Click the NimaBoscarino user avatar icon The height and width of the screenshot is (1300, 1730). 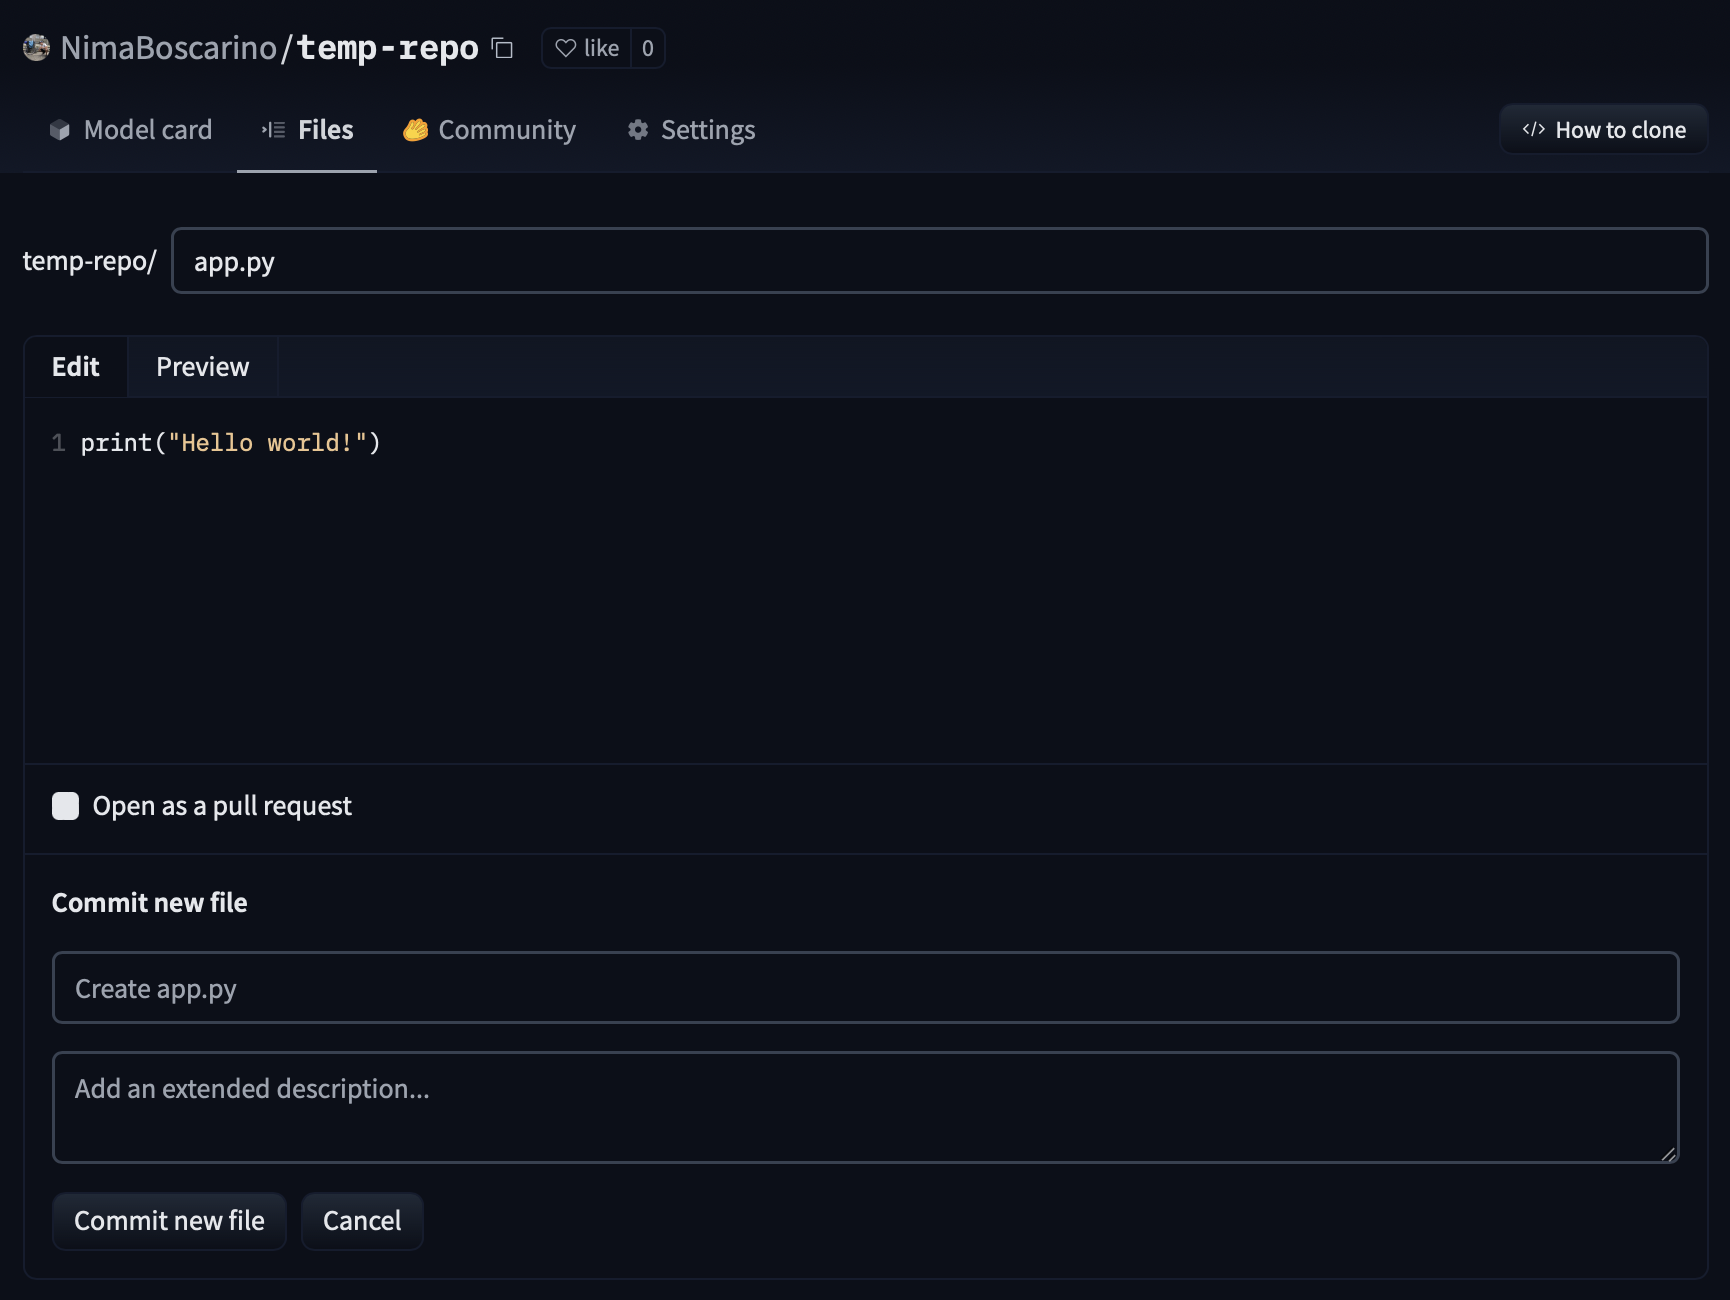[x=36, y=48]
